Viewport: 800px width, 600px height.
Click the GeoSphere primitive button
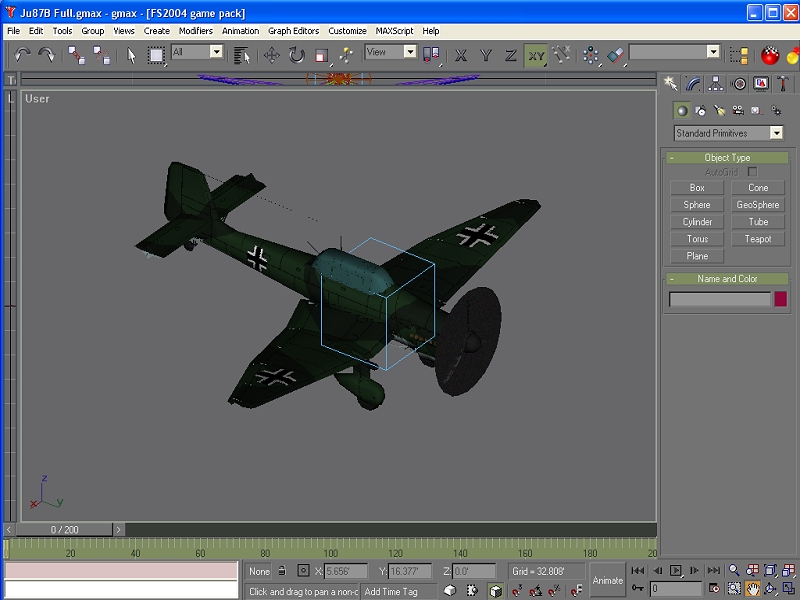pos(757,205)
